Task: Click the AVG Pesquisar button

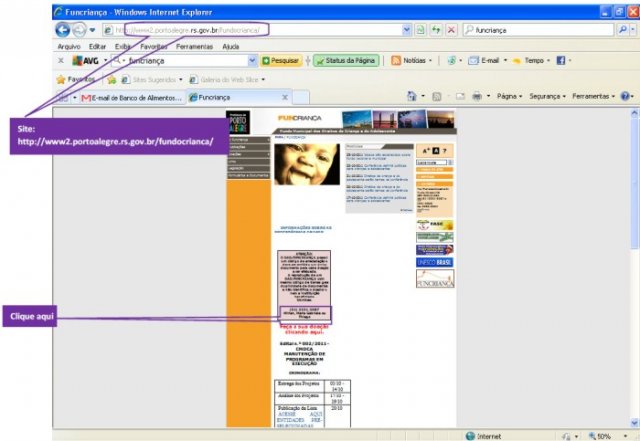Action: point(282,61)
